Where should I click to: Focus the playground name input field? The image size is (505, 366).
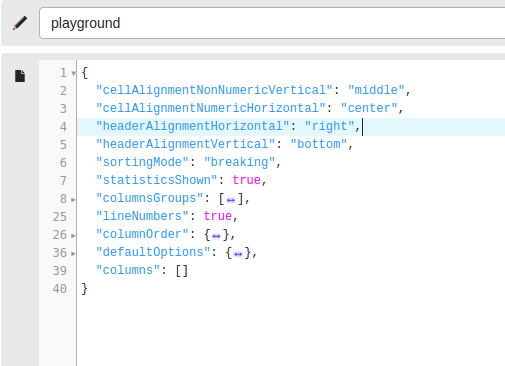point(272,23)
